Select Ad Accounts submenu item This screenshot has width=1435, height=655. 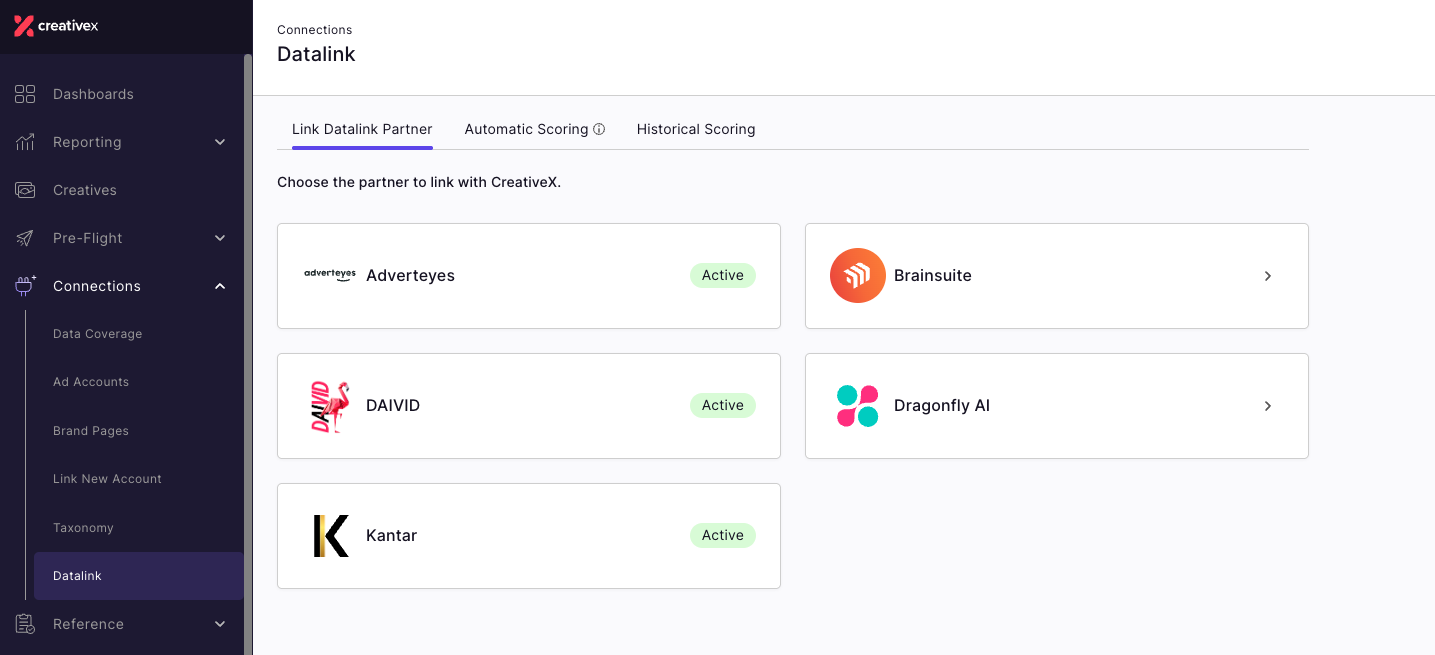tap(91, 382)
